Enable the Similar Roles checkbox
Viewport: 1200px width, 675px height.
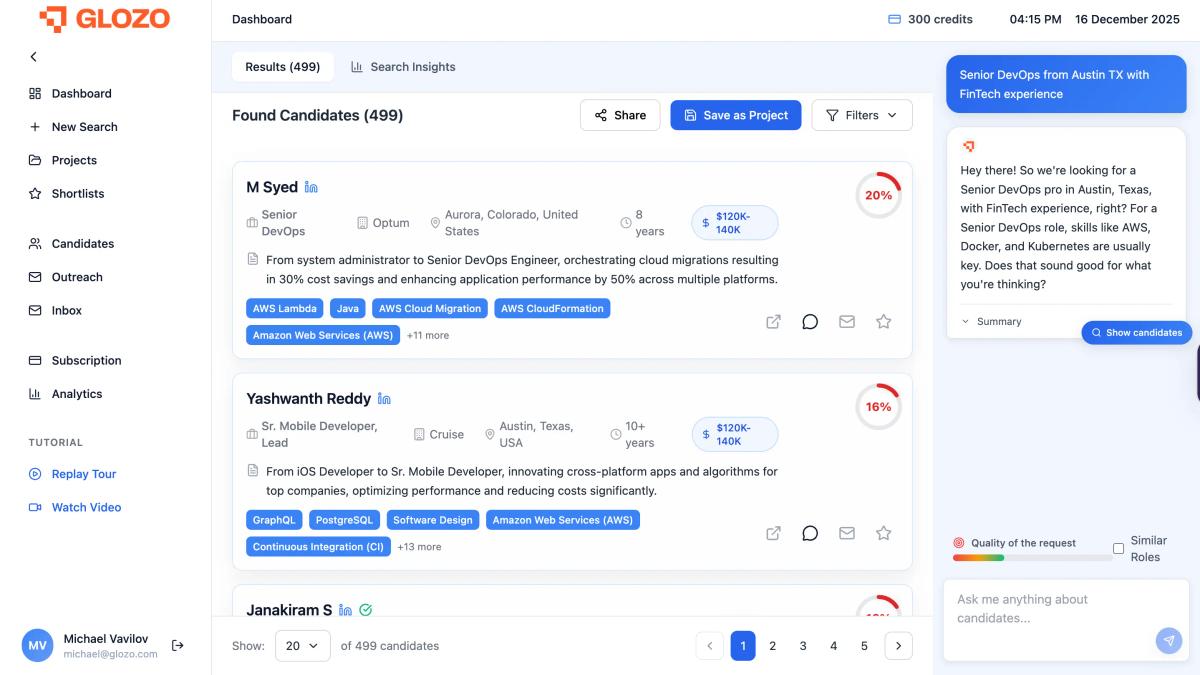pyautogui.click(x=1118, y=548)
